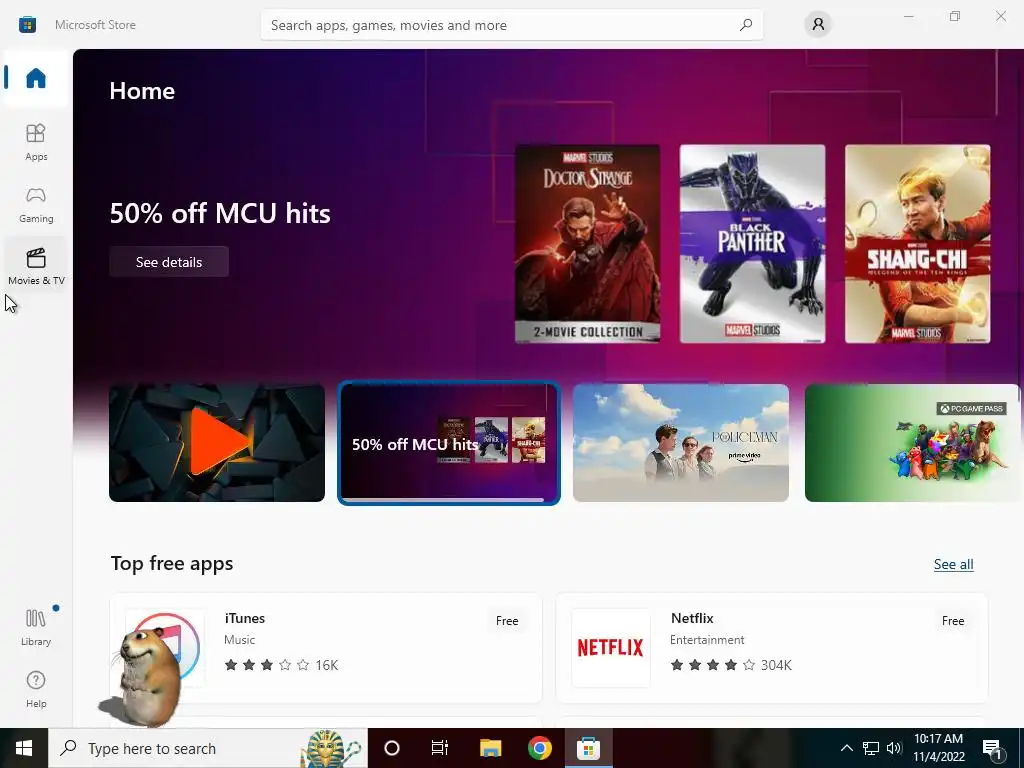1024x768 pixels.
Task: Open the Gaming section
Action: click(36, 204)
